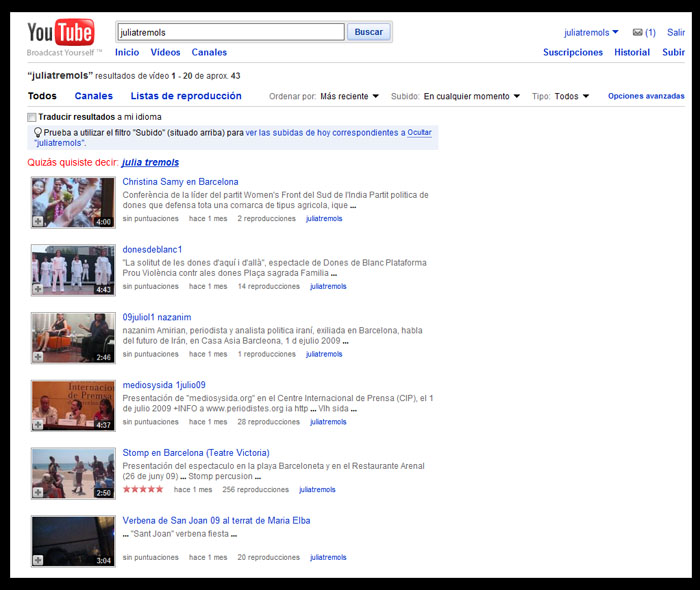
Task: Open Opciones avanzadas
Action: pyautogui.click(x=646, y=96)
